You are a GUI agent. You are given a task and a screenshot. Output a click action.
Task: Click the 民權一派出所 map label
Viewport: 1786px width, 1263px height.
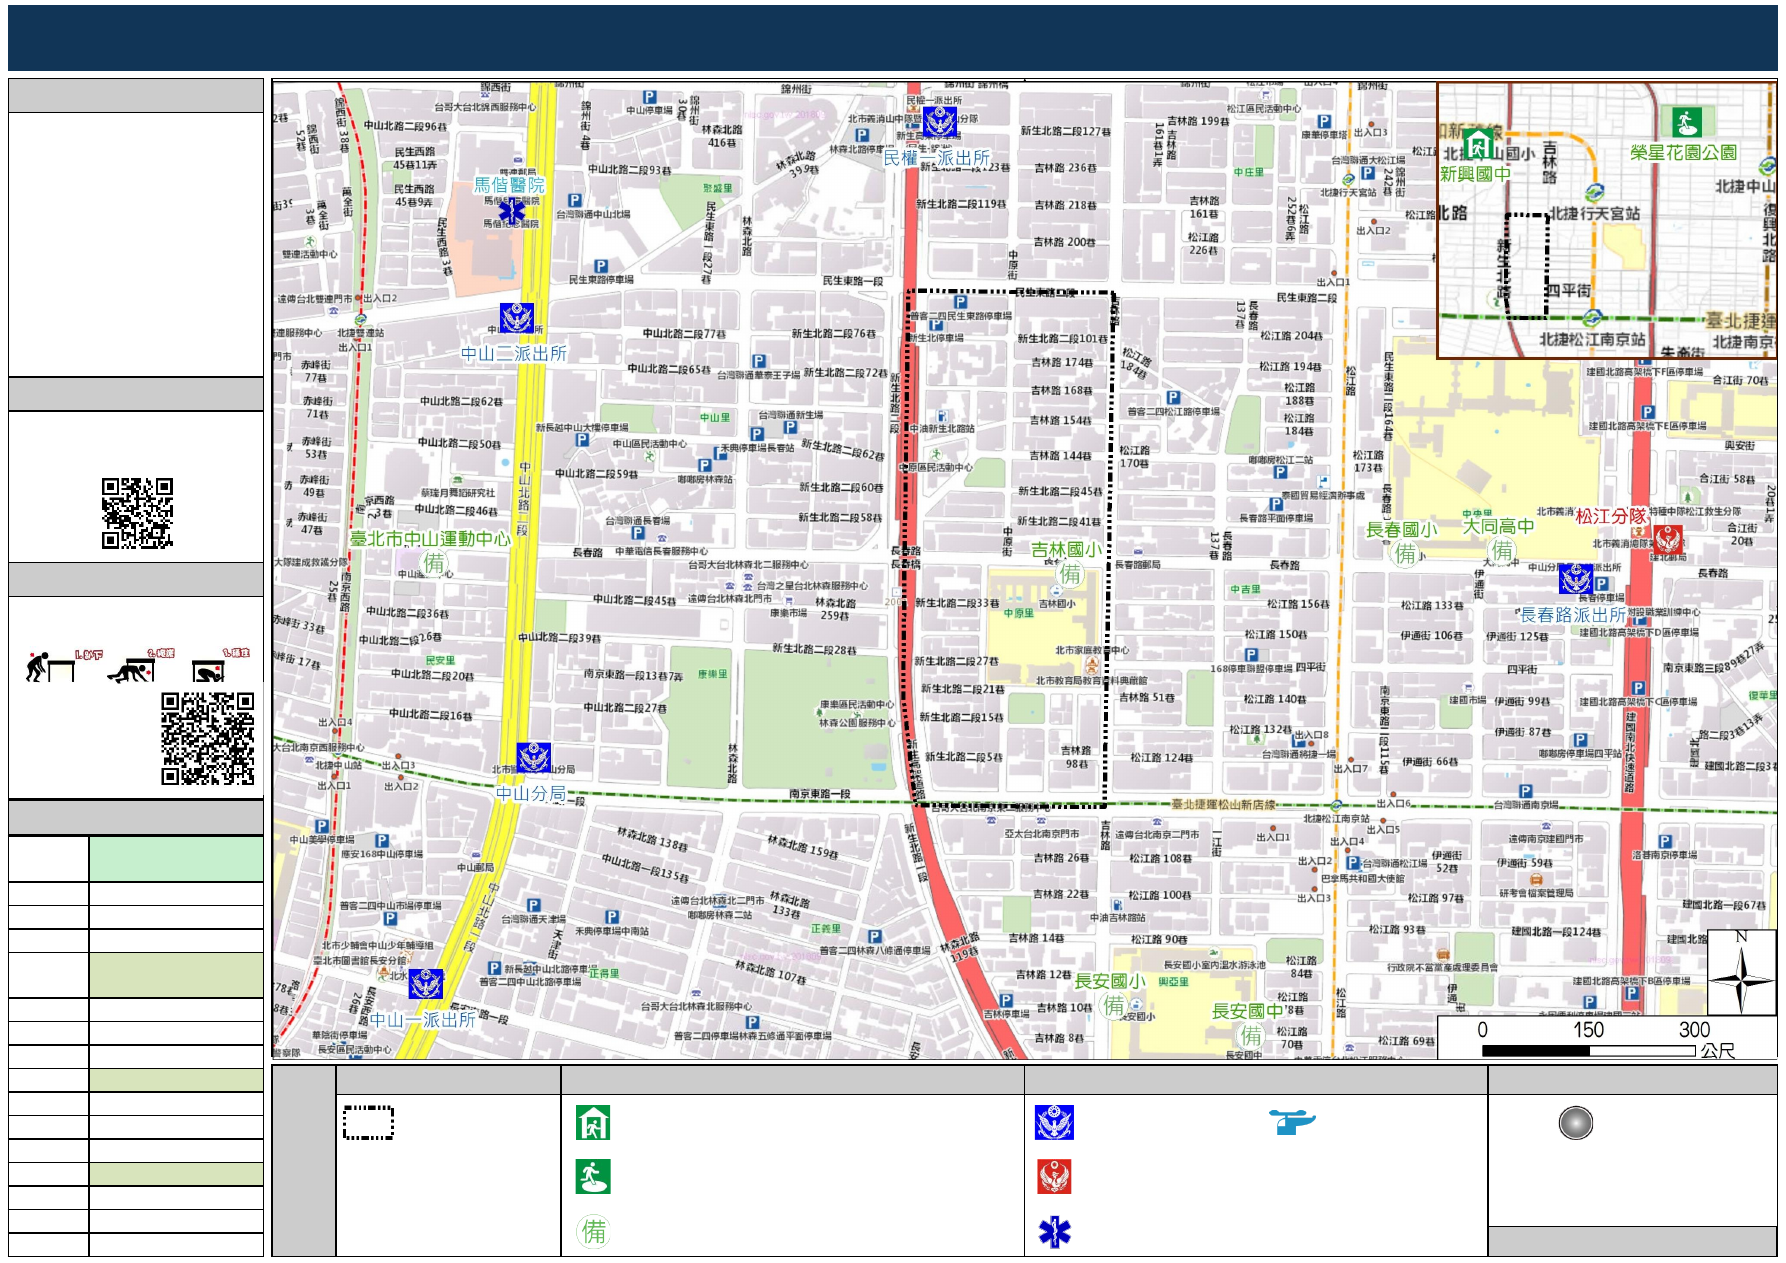pyautogui.click(x=936, y=158)
